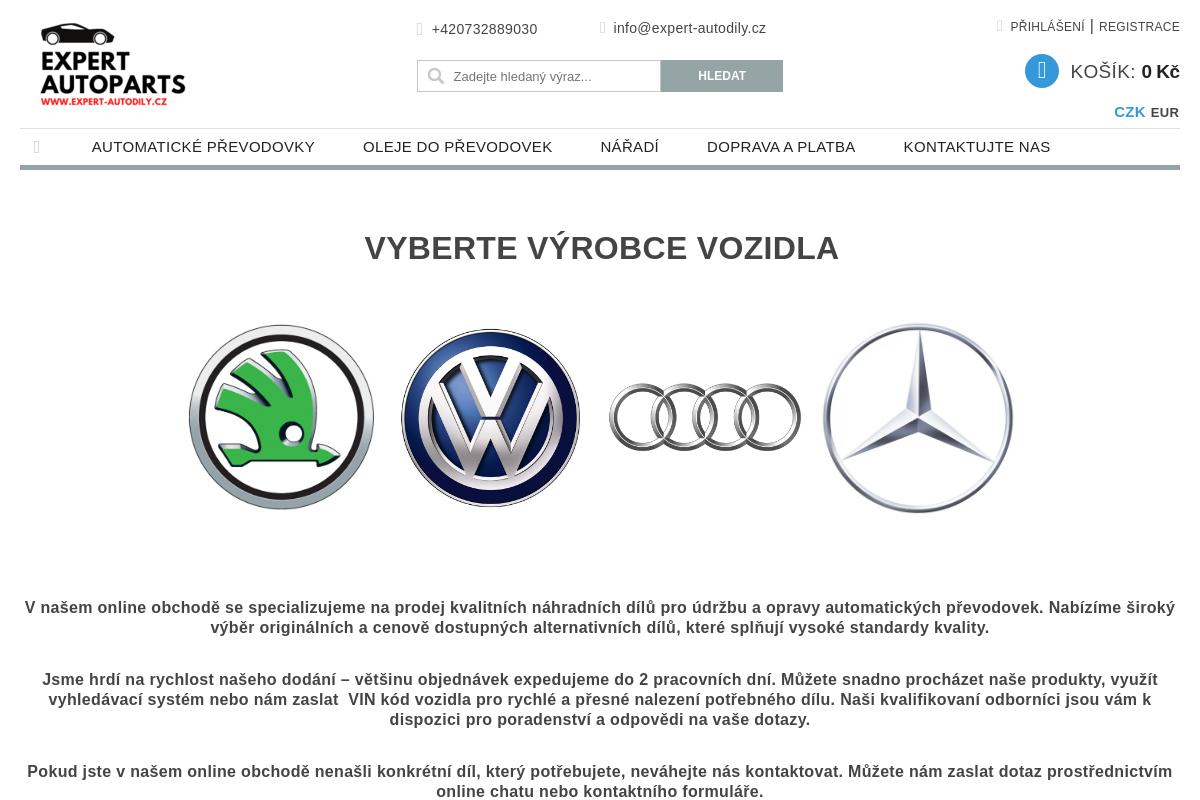
Task: Click the home icon in the navigation bar
Action: point(36,146)
